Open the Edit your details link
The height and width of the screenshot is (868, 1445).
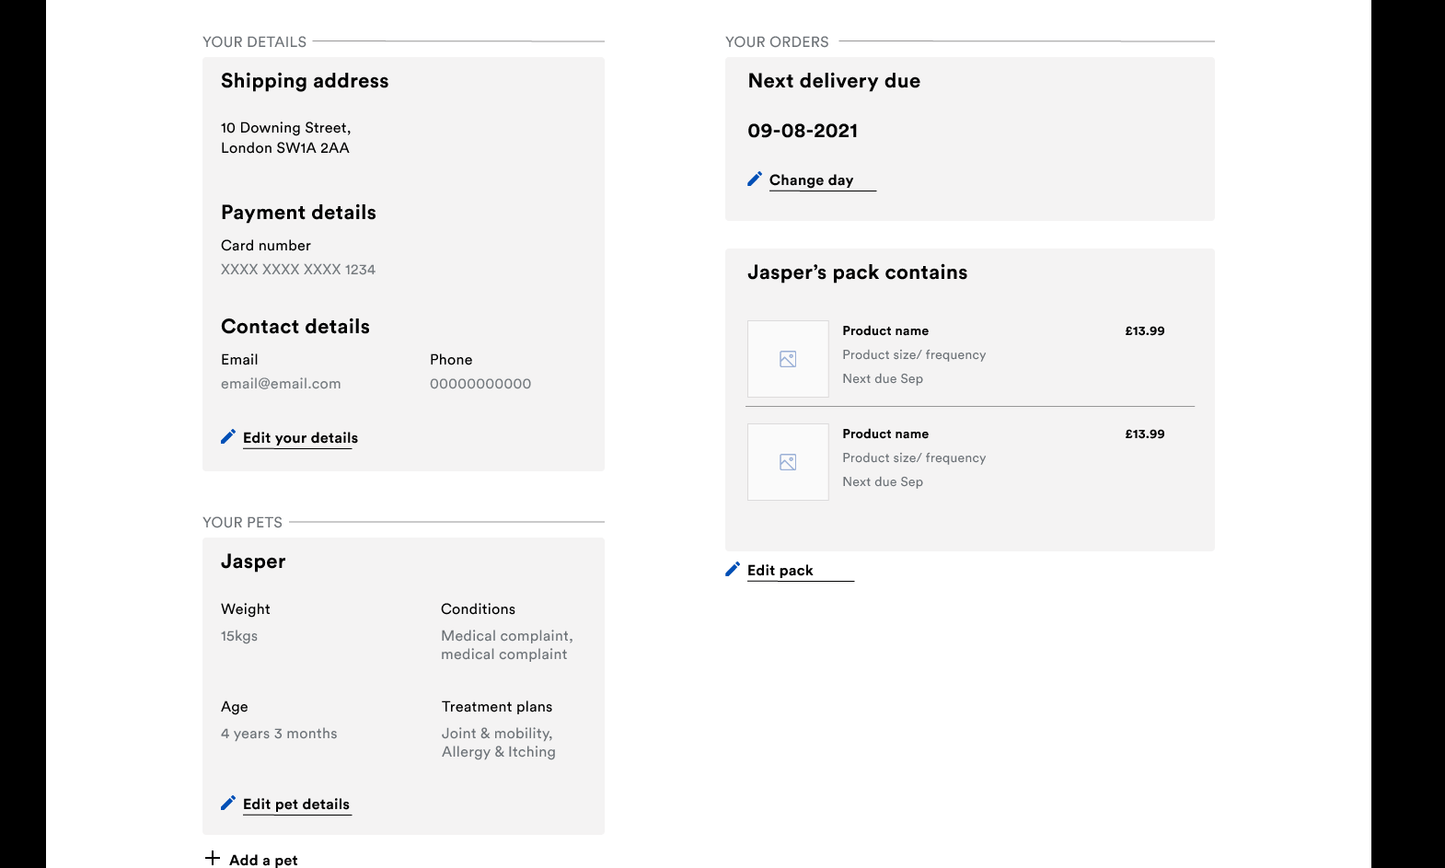tap(300, 438)
